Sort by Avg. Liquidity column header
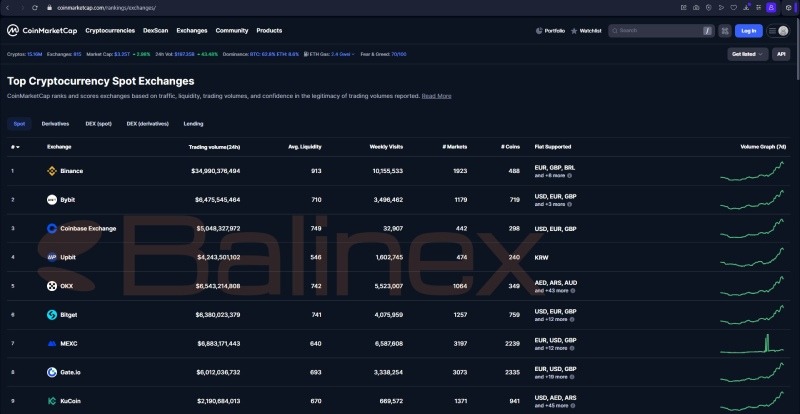Image resolution: width=800 pixels, height=414 pixels. pyautogui.click(x=305, y=147)
